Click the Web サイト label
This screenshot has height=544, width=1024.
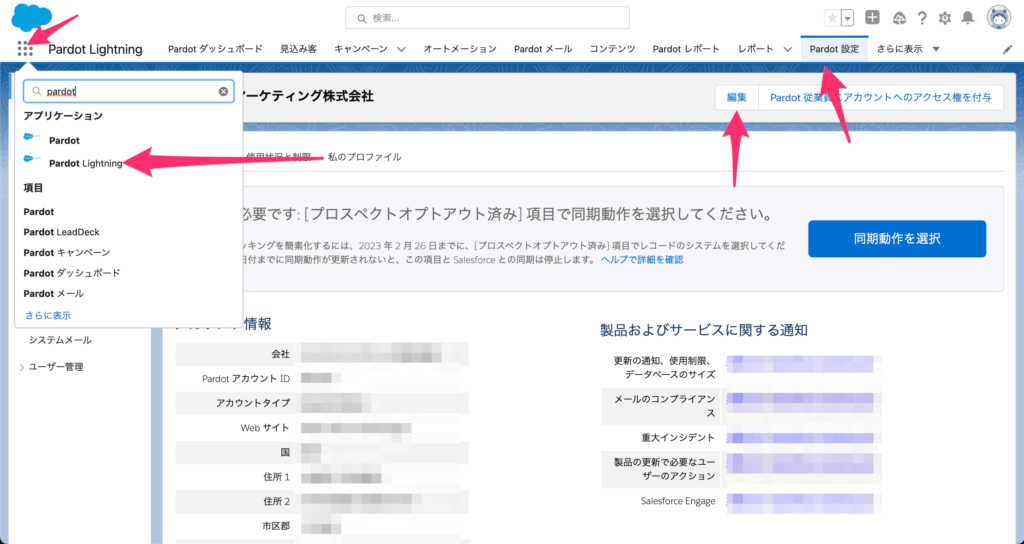265,428
